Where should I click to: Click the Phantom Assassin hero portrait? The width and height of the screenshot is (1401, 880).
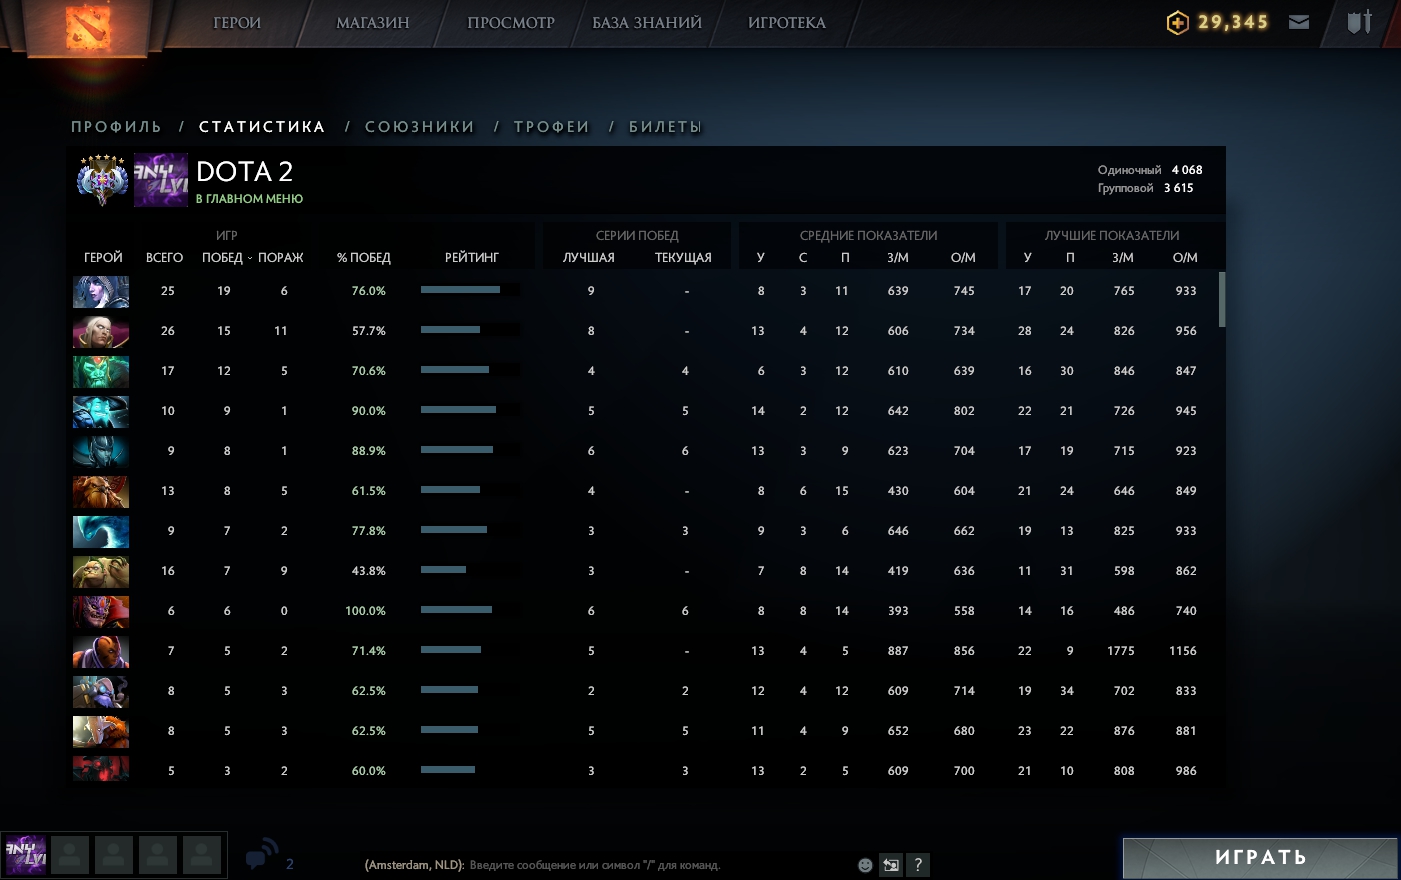[x=101, y=451]
